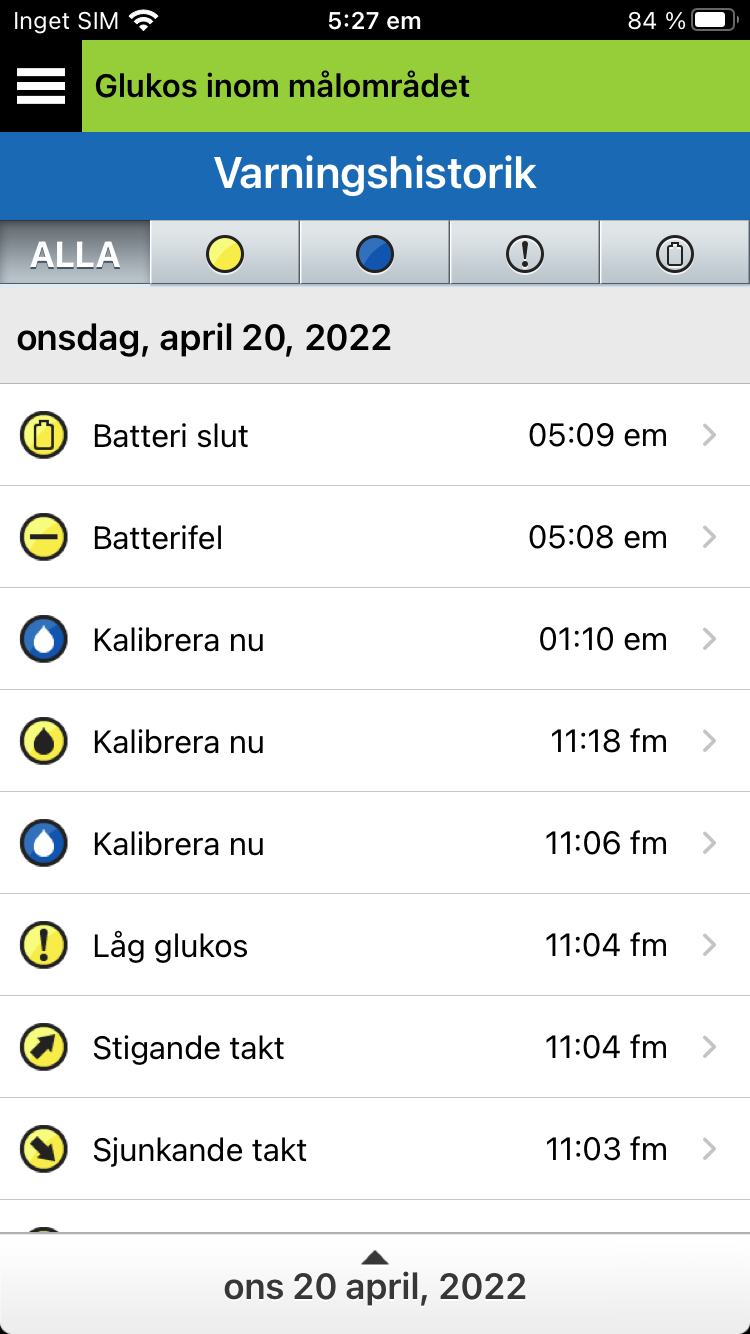Tap blue drop icon at 11:06 fm

click(x=44, y=844)
